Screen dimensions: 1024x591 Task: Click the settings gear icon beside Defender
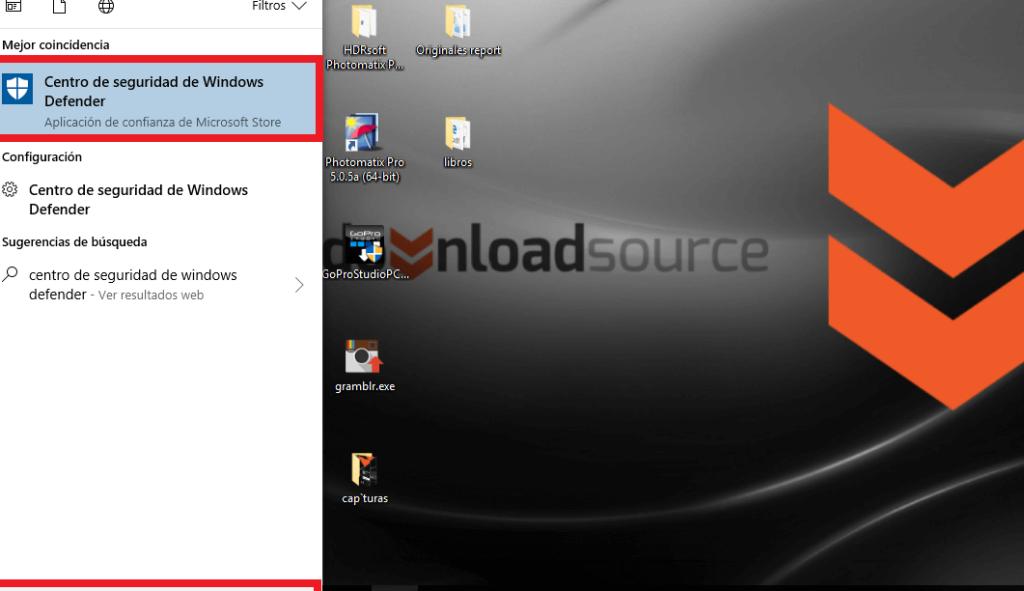point(10,190)
